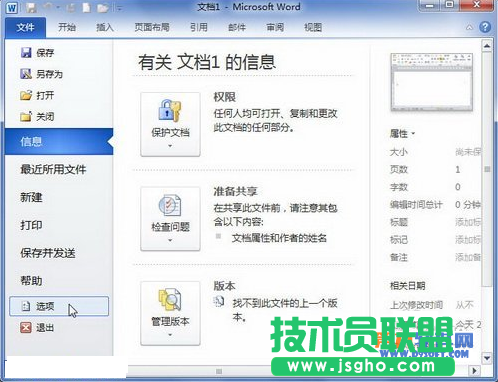498x382 pixels.
Task: Click the 版本 heading text
Action: (225, 286)
